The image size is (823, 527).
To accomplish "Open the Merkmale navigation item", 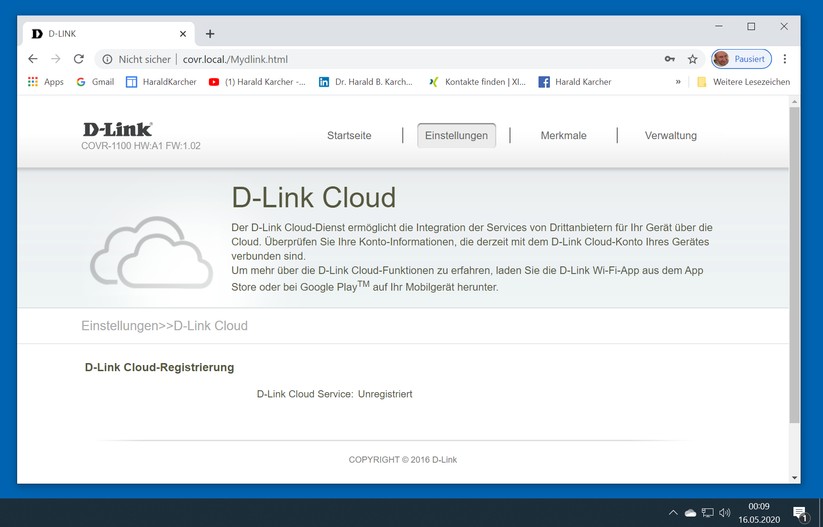I will 563,136.
